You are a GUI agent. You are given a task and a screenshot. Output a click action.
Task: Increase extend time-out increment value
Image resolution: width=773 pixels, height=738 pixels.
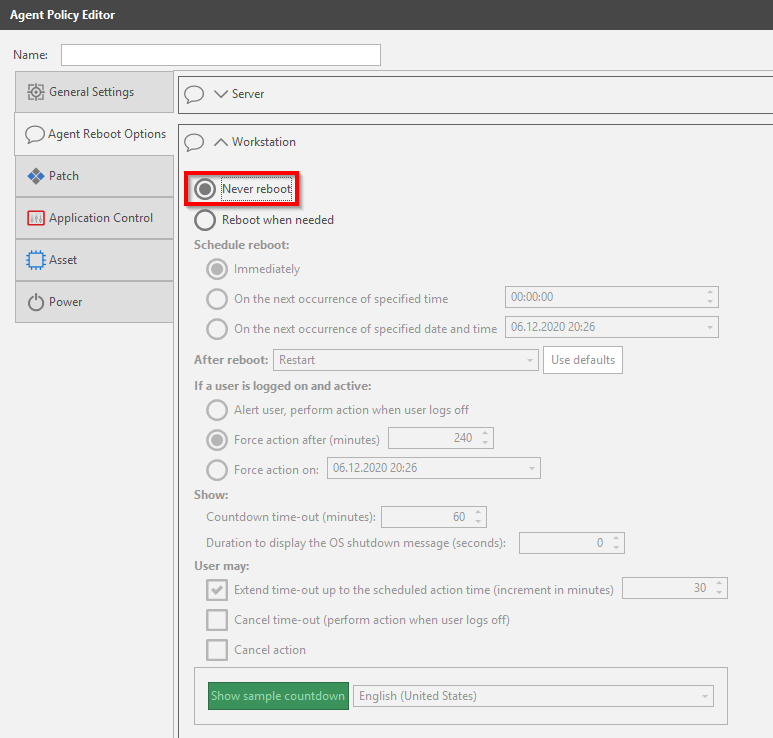point(719,583)
